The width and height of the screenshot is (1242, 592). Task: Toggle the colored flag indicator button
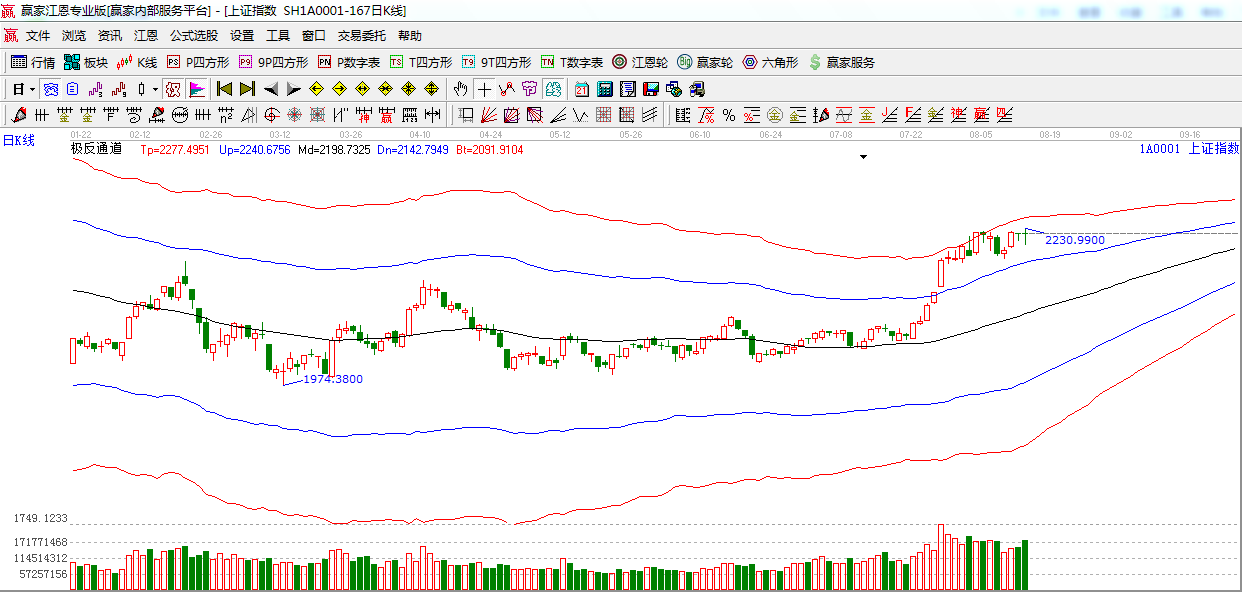(196, 89)
